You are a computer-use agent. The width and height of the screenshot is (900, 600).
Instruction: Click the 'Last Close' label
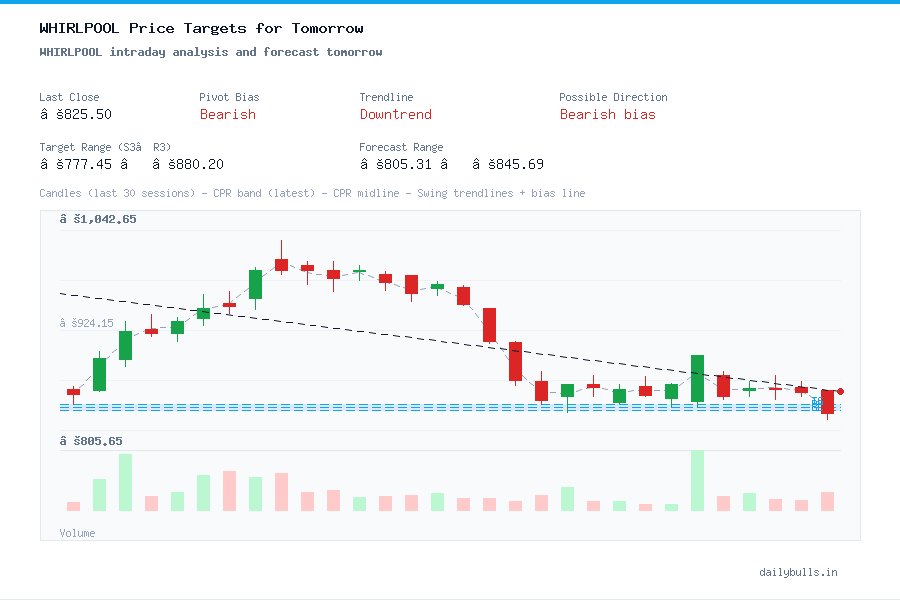coord(69,97)
